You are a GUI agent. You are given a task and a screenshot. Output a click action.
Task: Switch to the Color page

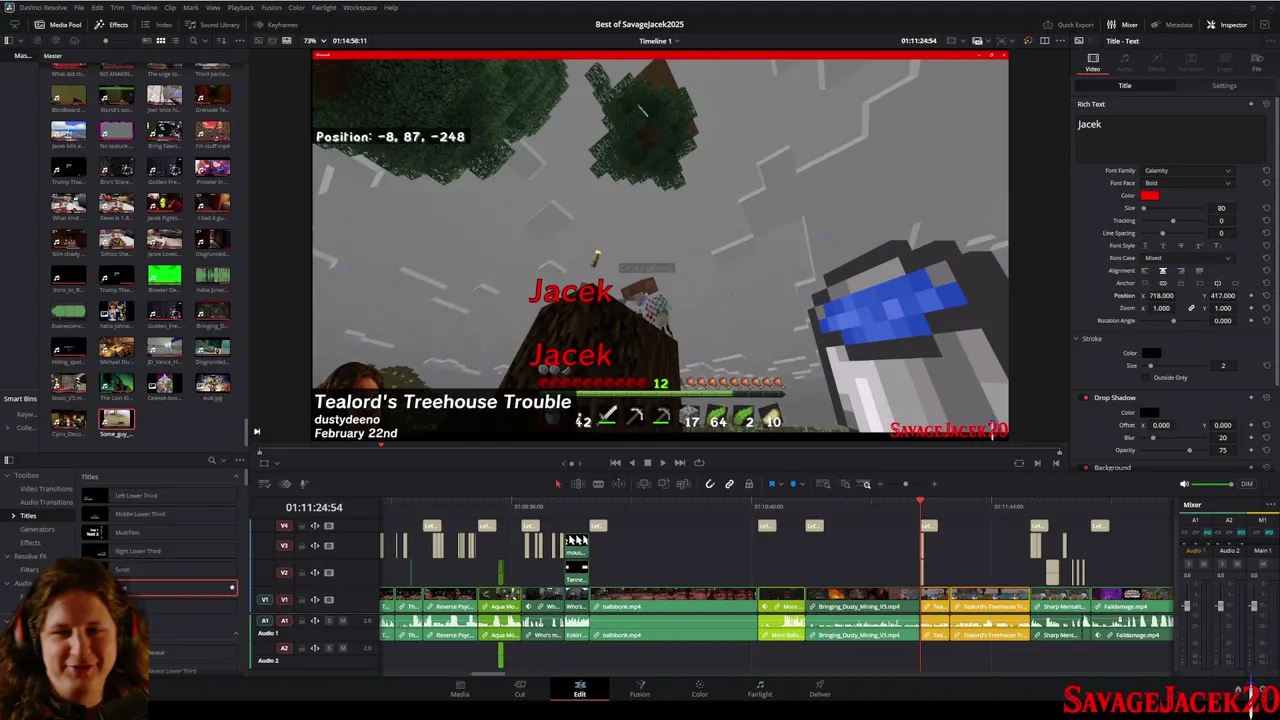(700, 689)
